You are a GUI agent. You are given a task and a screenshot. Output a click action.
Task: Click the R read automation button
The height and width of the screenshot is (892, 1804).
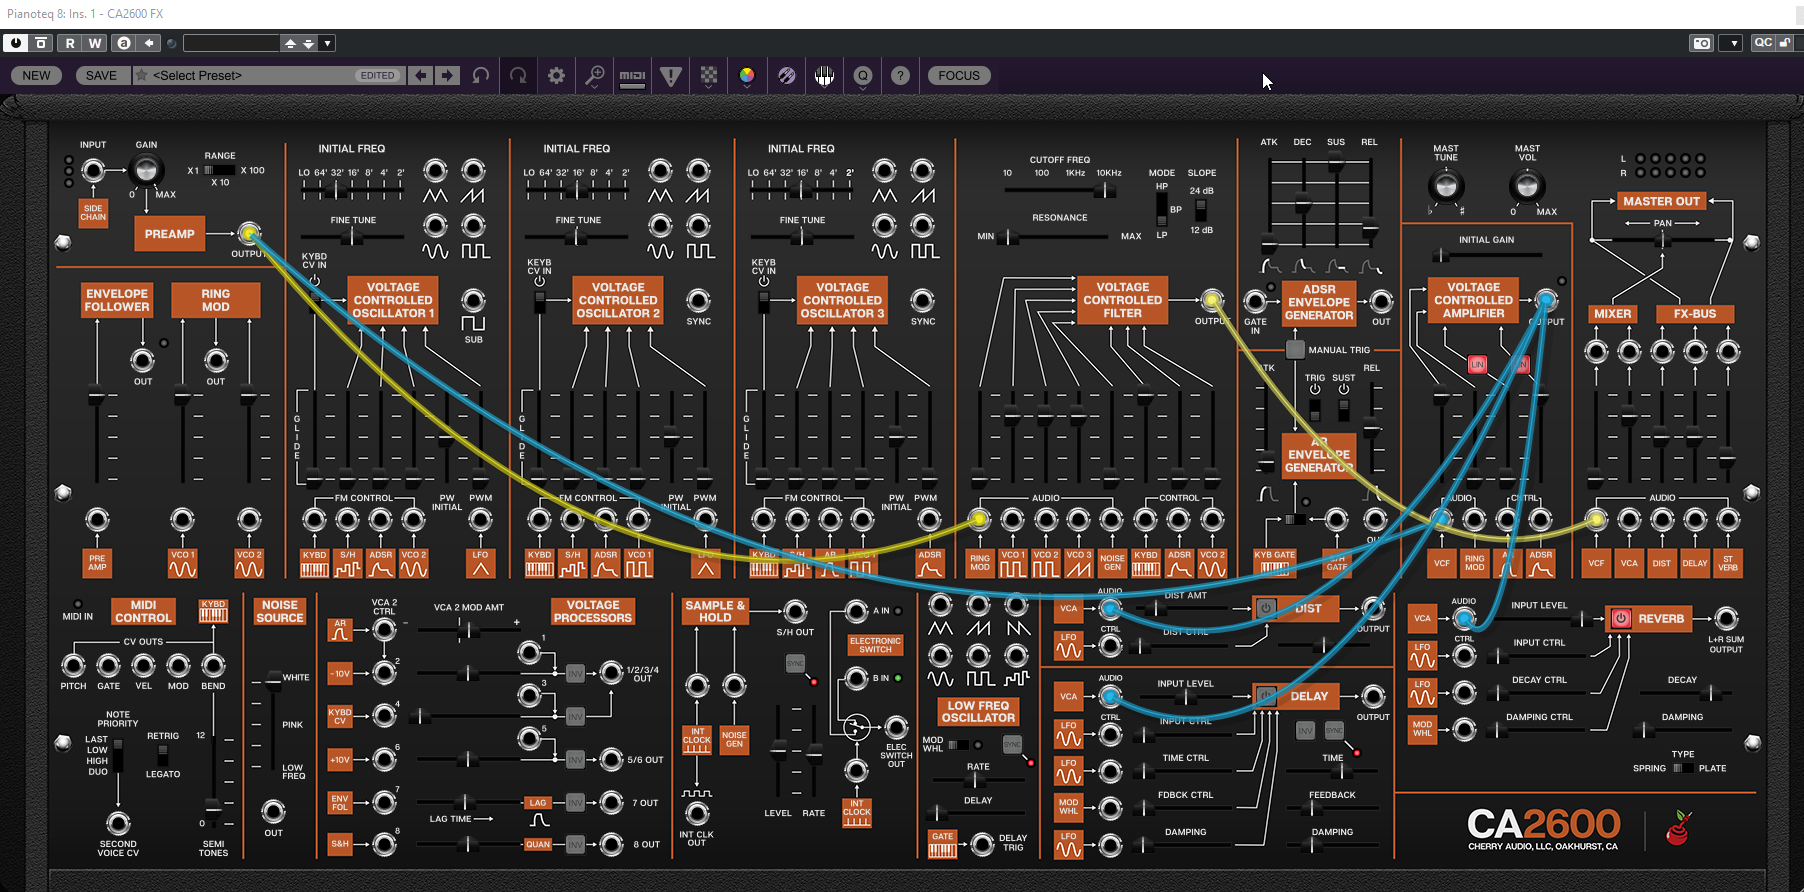70,43
